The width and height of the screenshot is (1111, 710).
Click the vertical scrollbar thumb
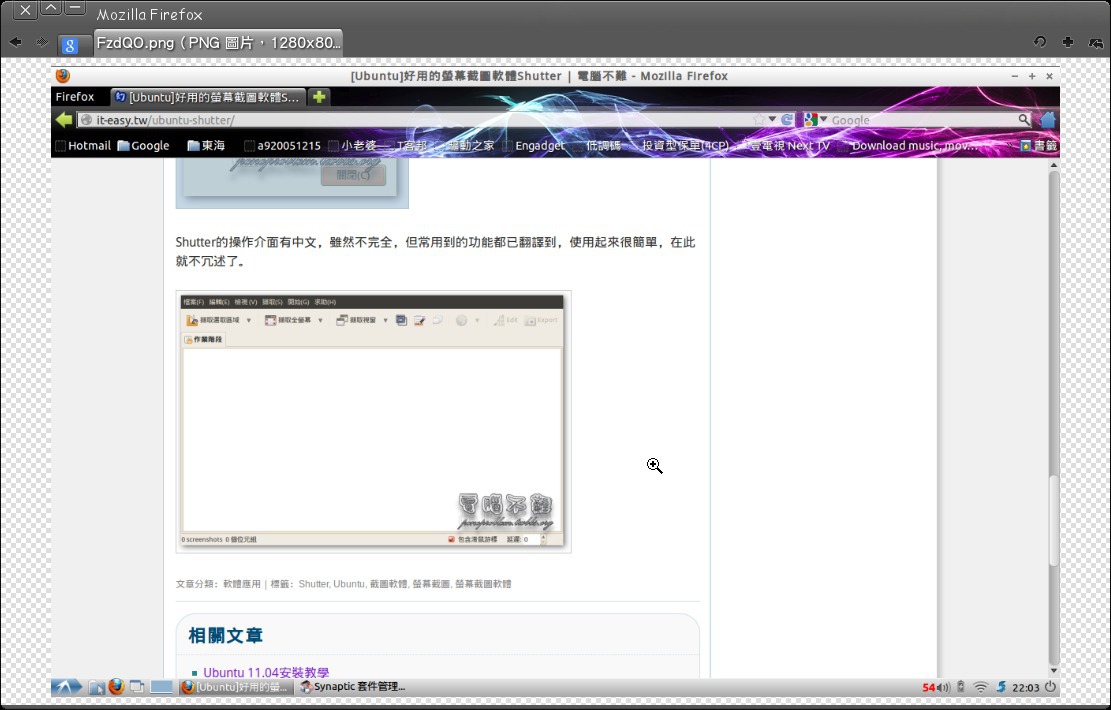(x=1054, y=521)
